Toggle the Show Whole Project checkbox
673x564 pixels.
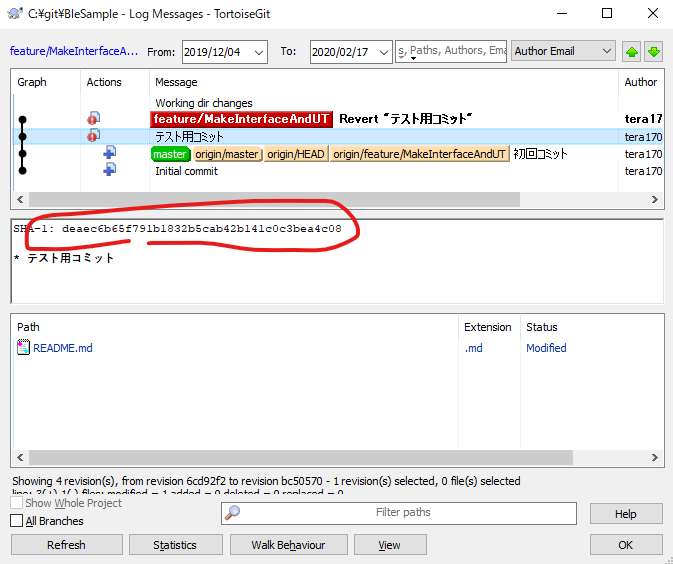coord(16,503)
